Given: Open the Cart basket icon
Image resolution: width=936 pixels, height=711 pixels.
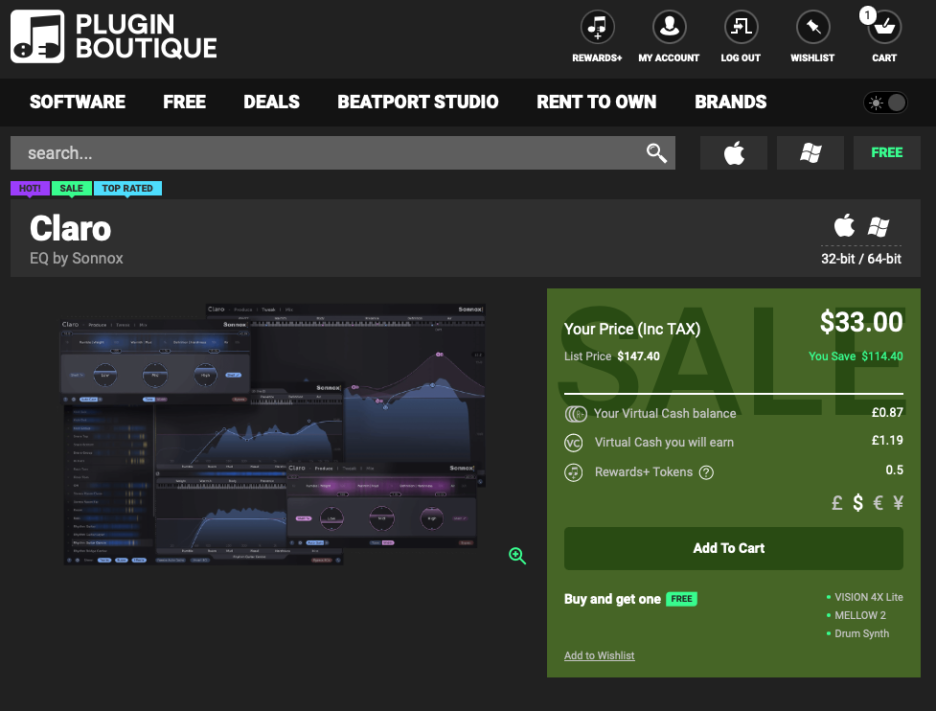Looking at the screenshot, I should [884, 27].
